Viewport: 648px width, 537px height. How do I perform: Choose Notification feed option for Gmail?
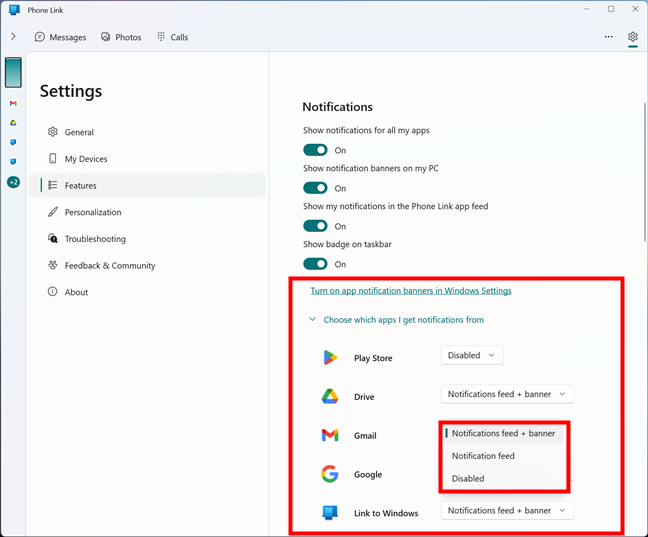[x=503, y=456]
